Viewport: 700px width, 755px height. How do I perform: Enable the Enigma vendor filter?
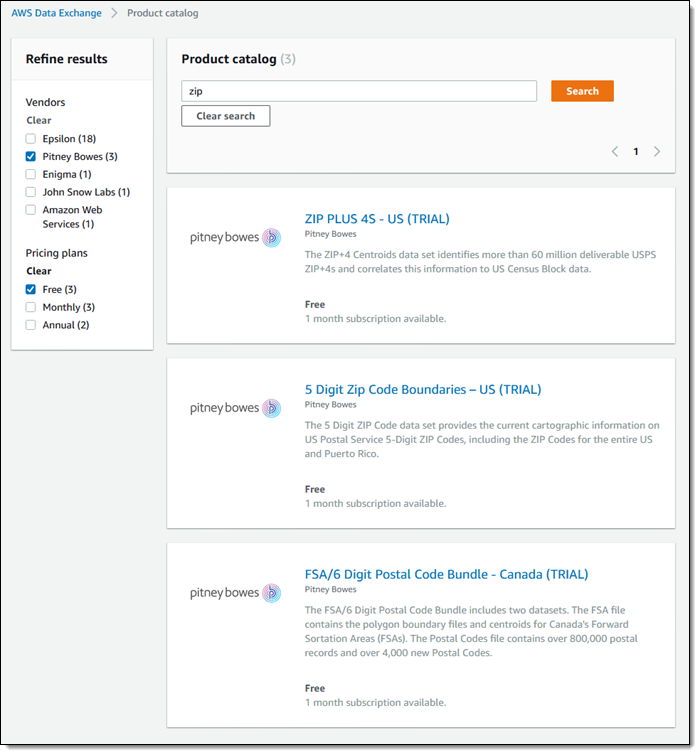coord(31,175)
